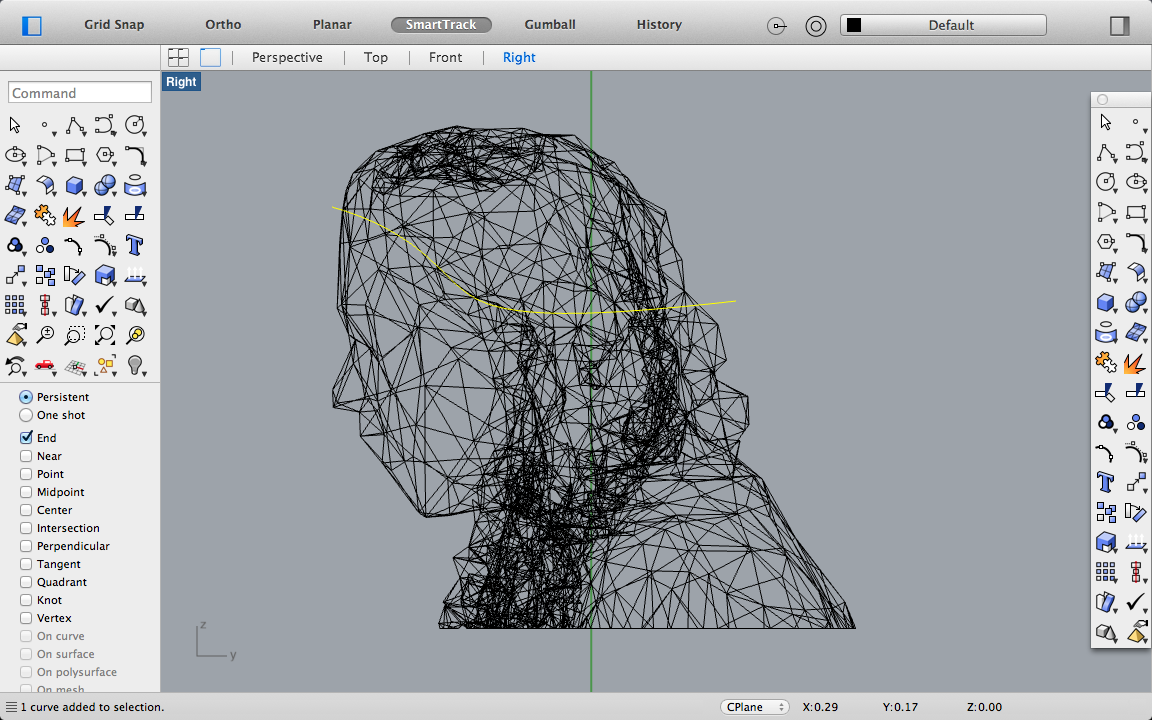Screen dimensions: 1152x720
Task: Switch to the Top viewport tab
Action: point(376,57)
